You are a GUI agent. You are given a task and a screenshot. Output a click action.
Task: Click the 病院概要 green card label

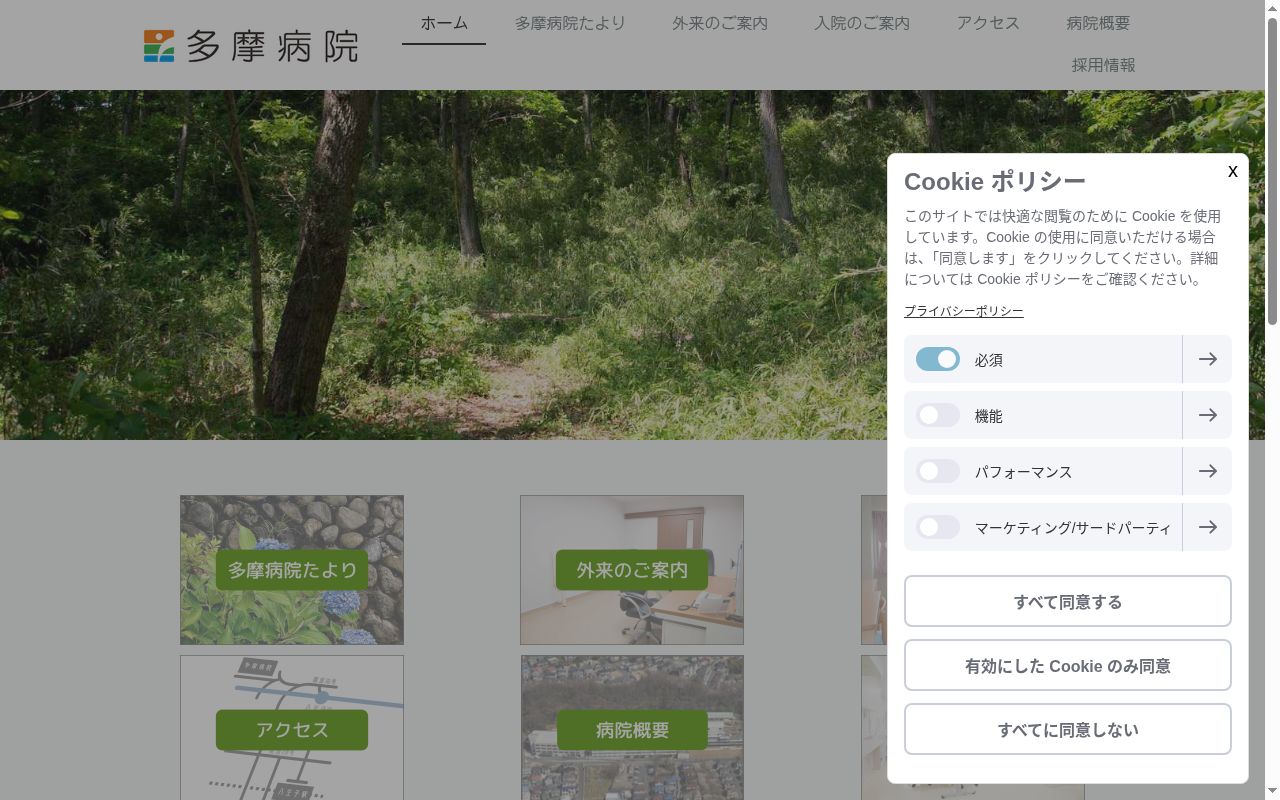(x=632, y=730)
